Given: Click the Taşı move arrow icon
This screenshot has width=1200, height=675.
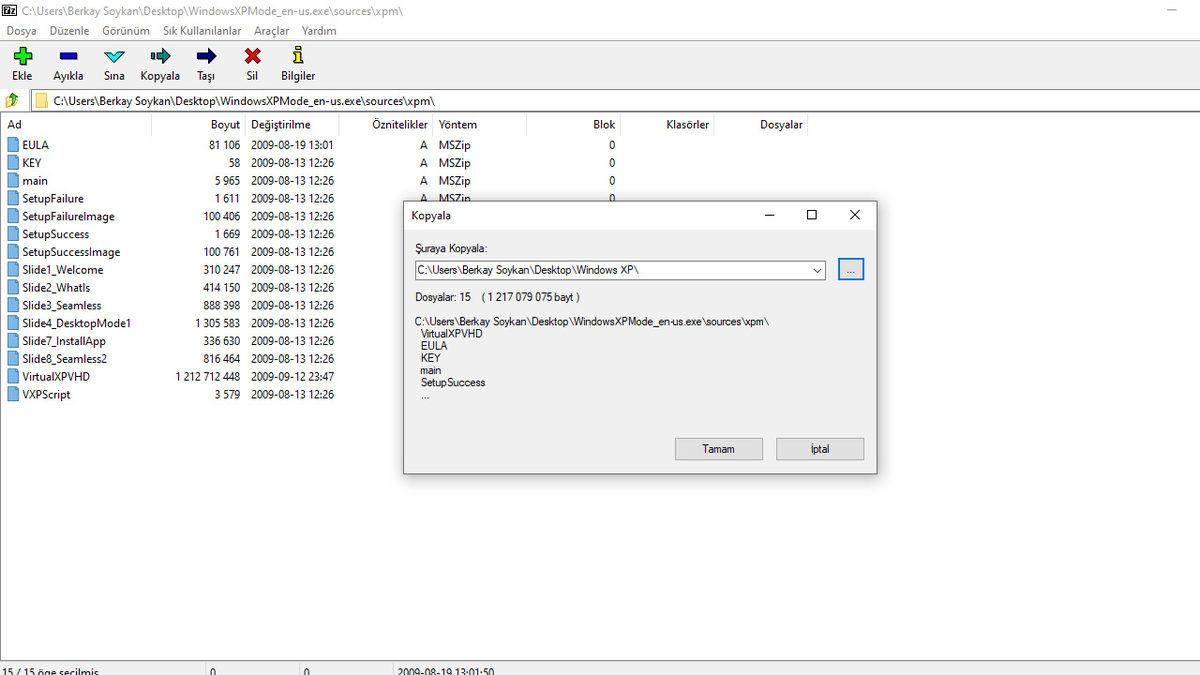Looking at the screenshot, I should point(206,57).
